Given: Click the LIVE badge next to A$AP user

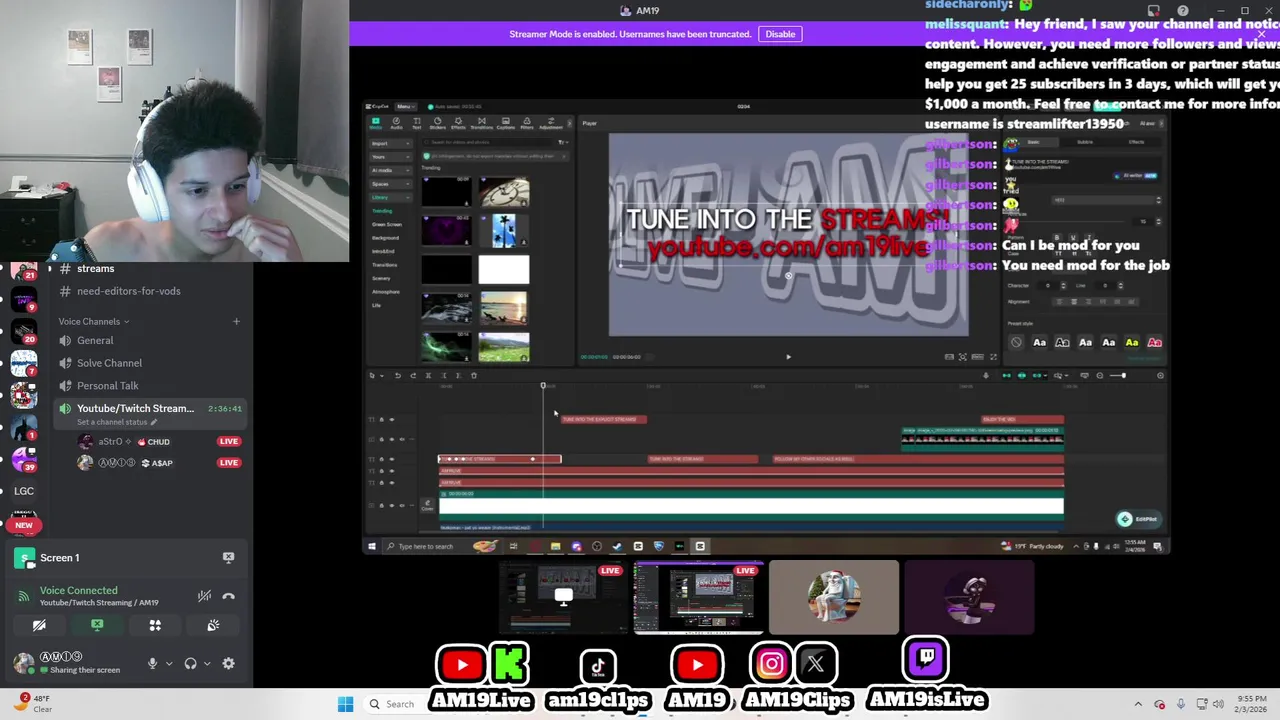Looking at the screenshot, I should coord(229,462).
